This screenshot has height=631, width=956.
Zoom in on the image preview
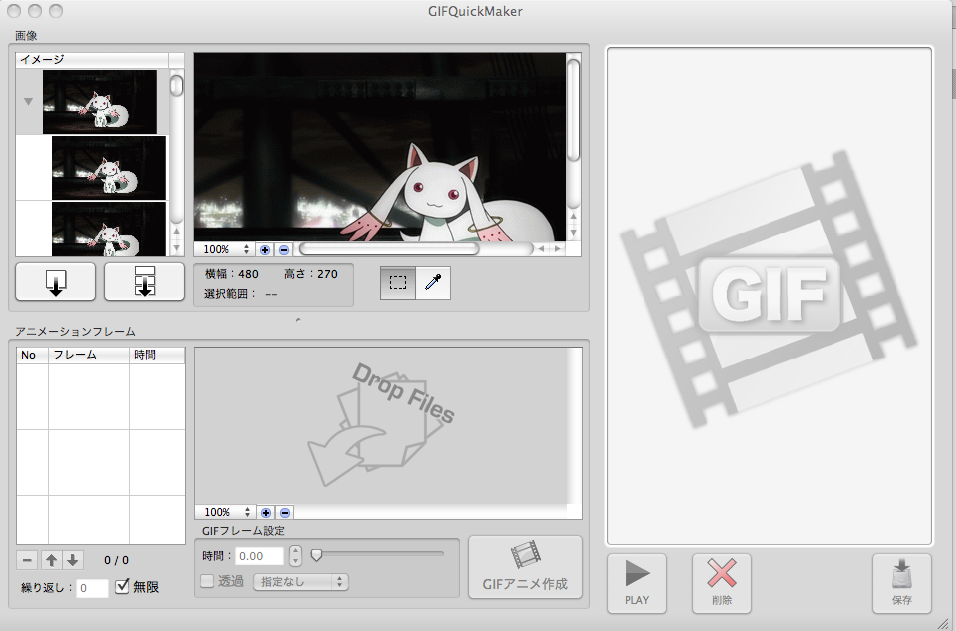click(265, 249)
